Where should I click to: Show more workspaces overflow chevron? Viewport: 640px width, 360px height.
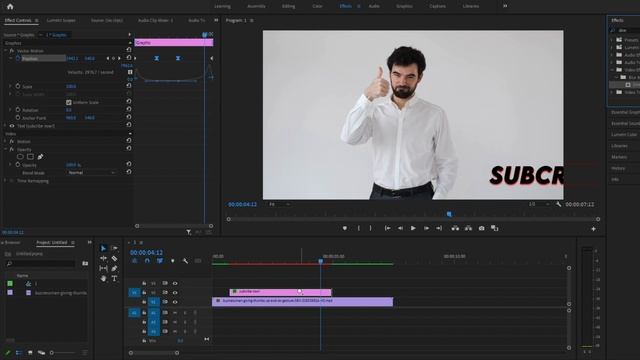point(505,6)
